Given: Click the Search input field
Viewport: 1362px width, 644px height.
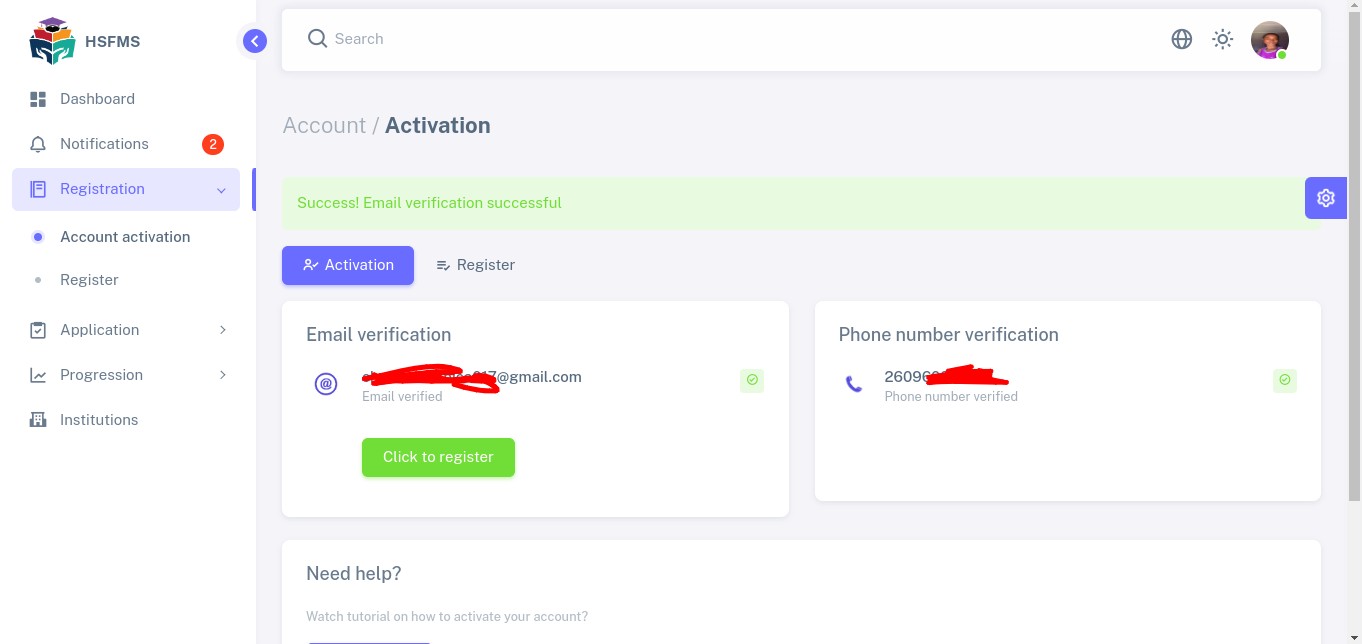Looking at the screenshot, I should pyautogui.click(x=700, y=39).
